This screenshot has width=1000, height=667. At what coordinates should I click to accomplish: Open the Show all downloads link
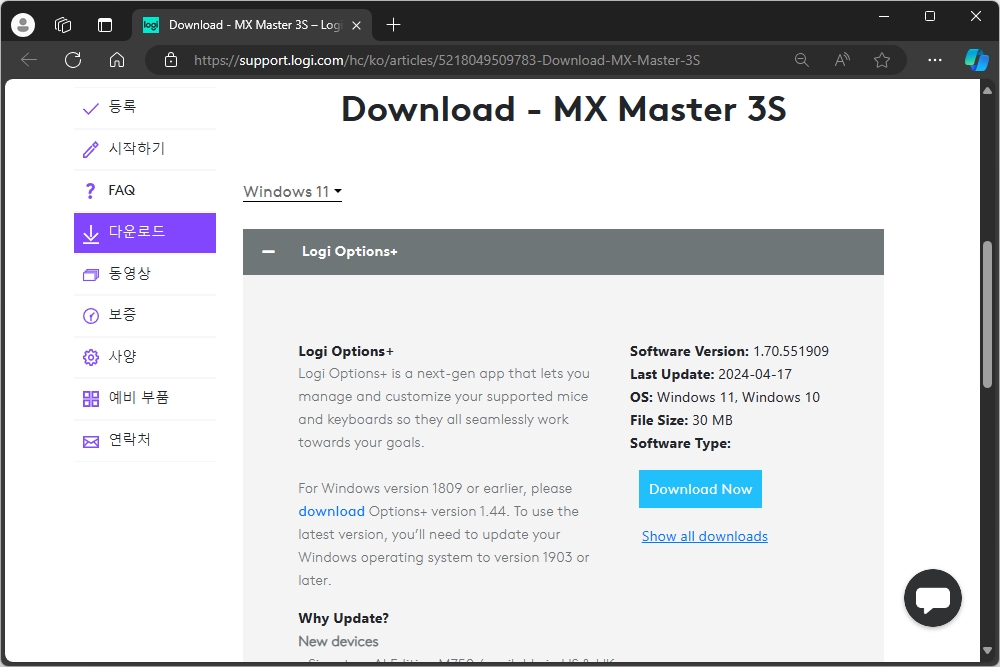pos(705,536)
